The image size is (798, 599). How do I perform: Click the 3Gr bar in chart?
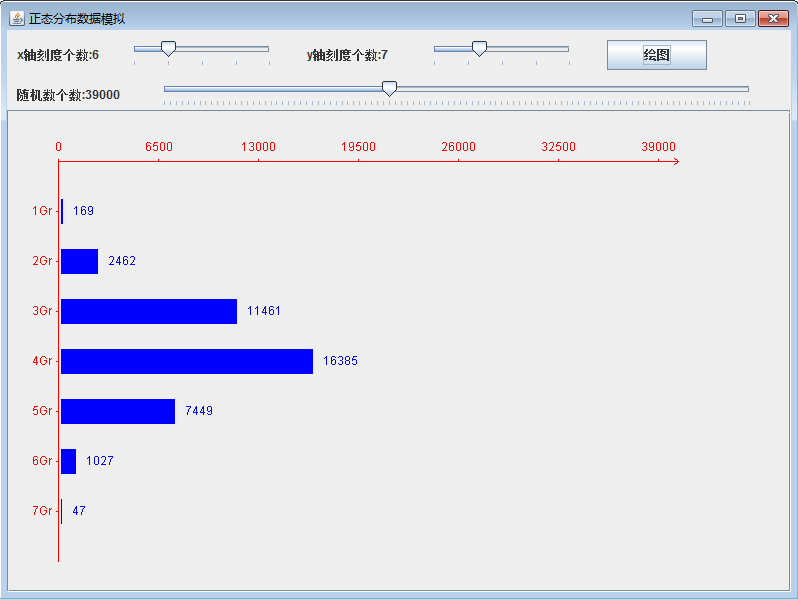point(149,311)
